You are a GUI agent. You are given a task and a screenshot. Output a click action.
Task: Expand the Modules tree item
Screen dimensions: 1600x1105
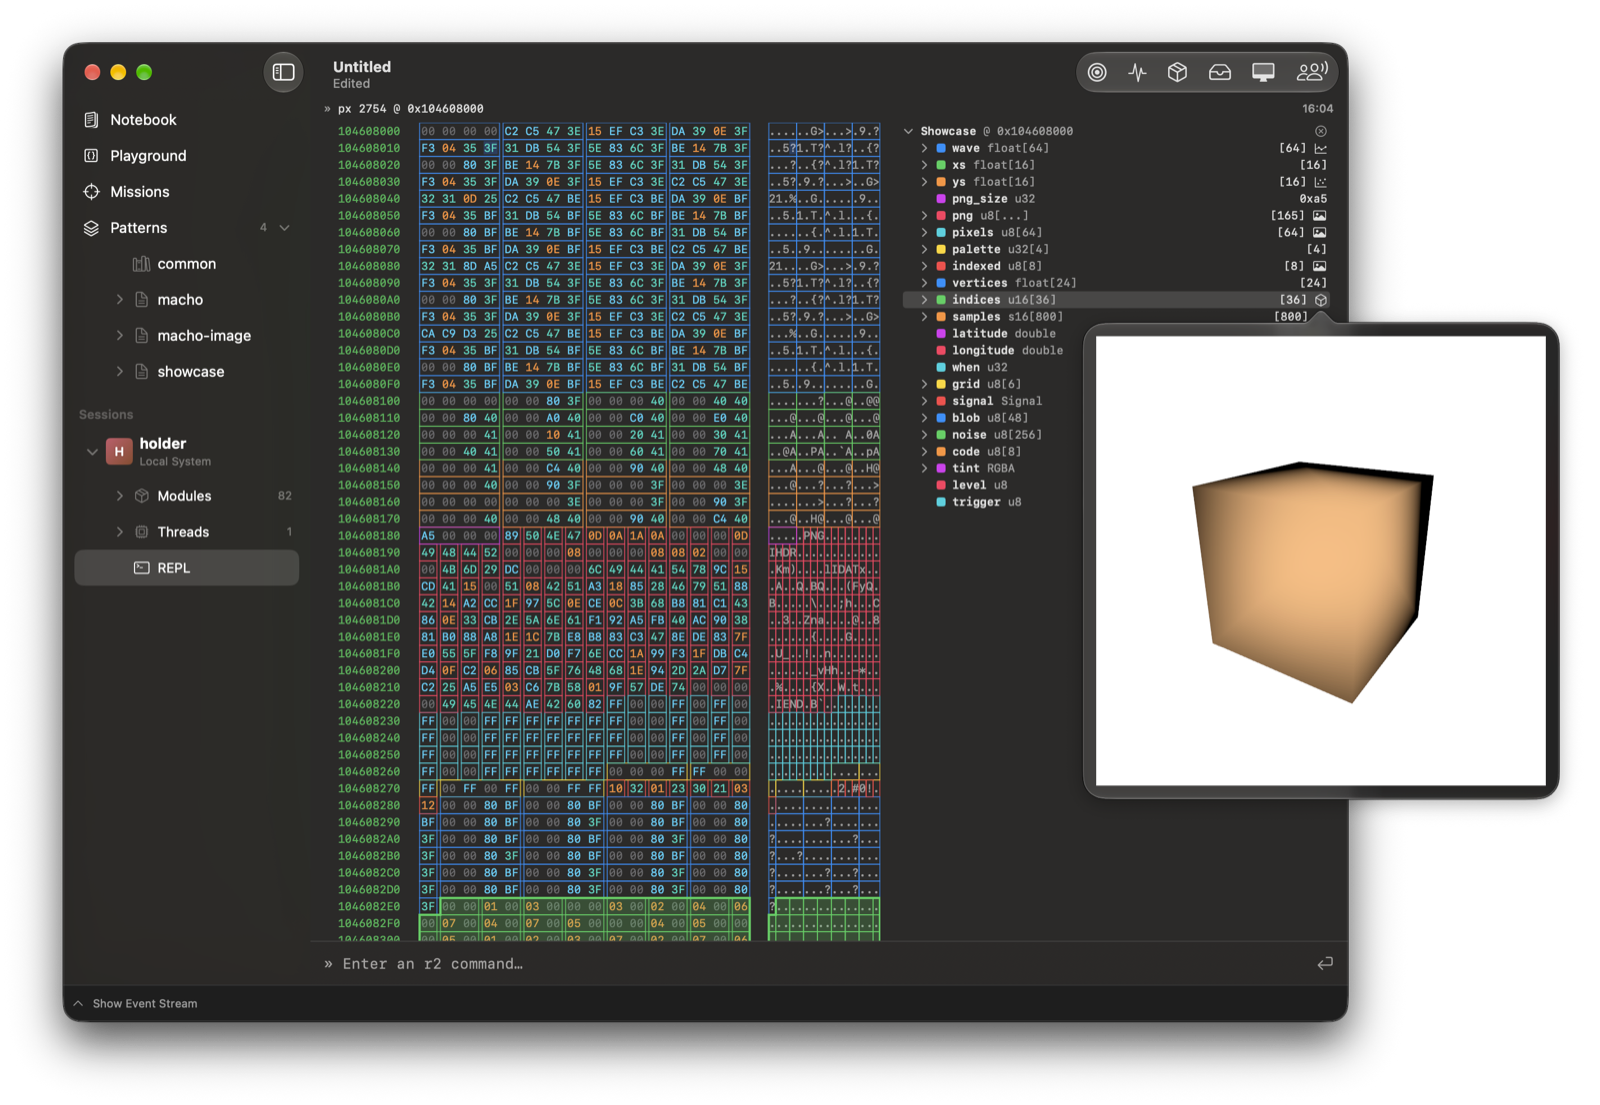pyautogui.click(x=120, y=496)
